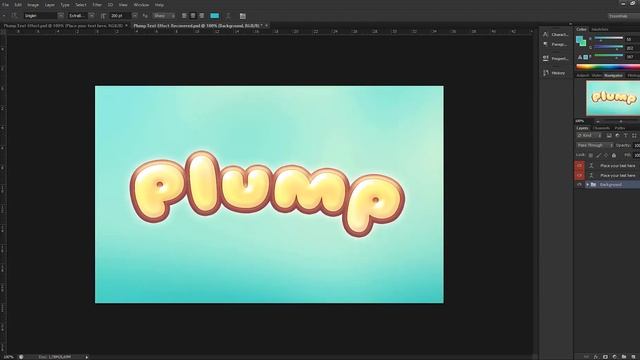The height and width of the screenshot is (360, 640).
Task: Toggle lock transparent pixels
Action: pos(590,156)
